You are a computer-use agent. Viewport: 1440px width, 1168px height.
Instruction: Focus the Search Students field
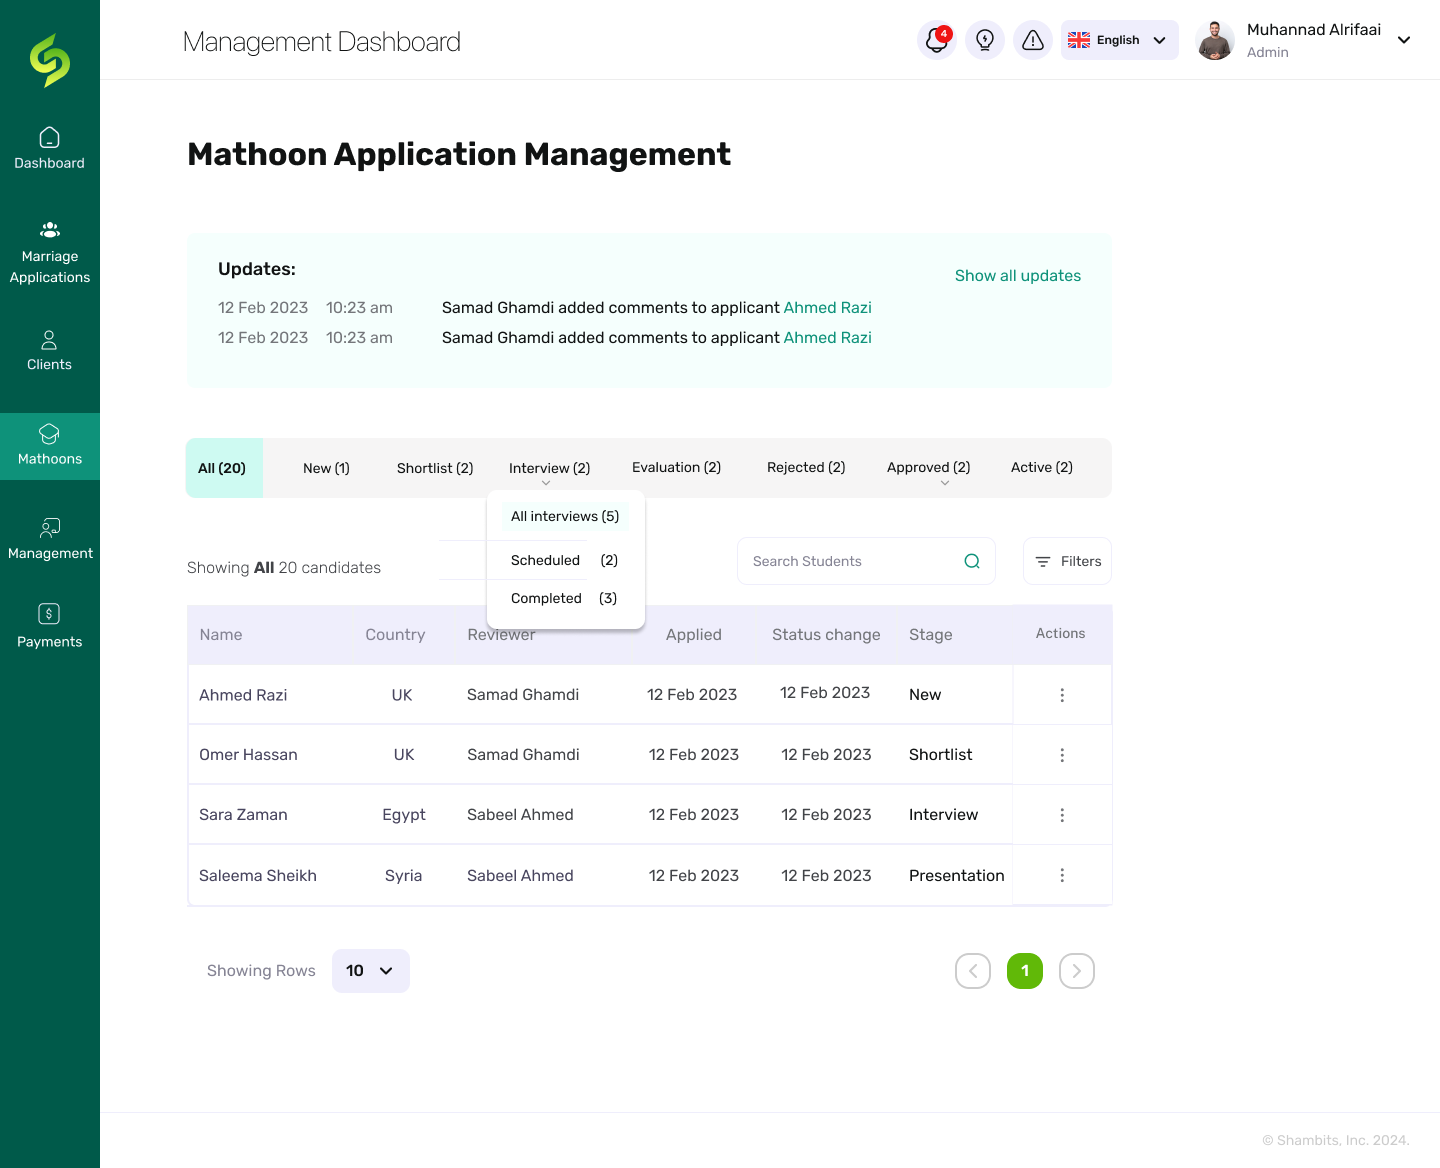coord(866,561)
